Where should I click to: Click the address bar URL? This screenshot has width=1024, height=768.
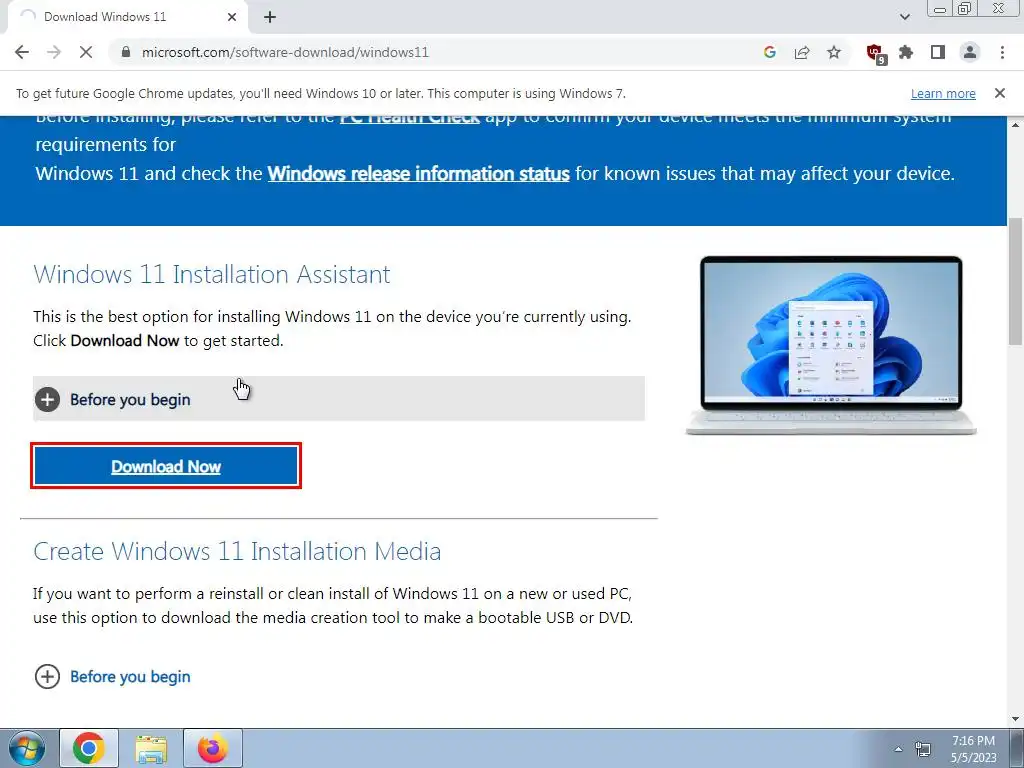285,52
